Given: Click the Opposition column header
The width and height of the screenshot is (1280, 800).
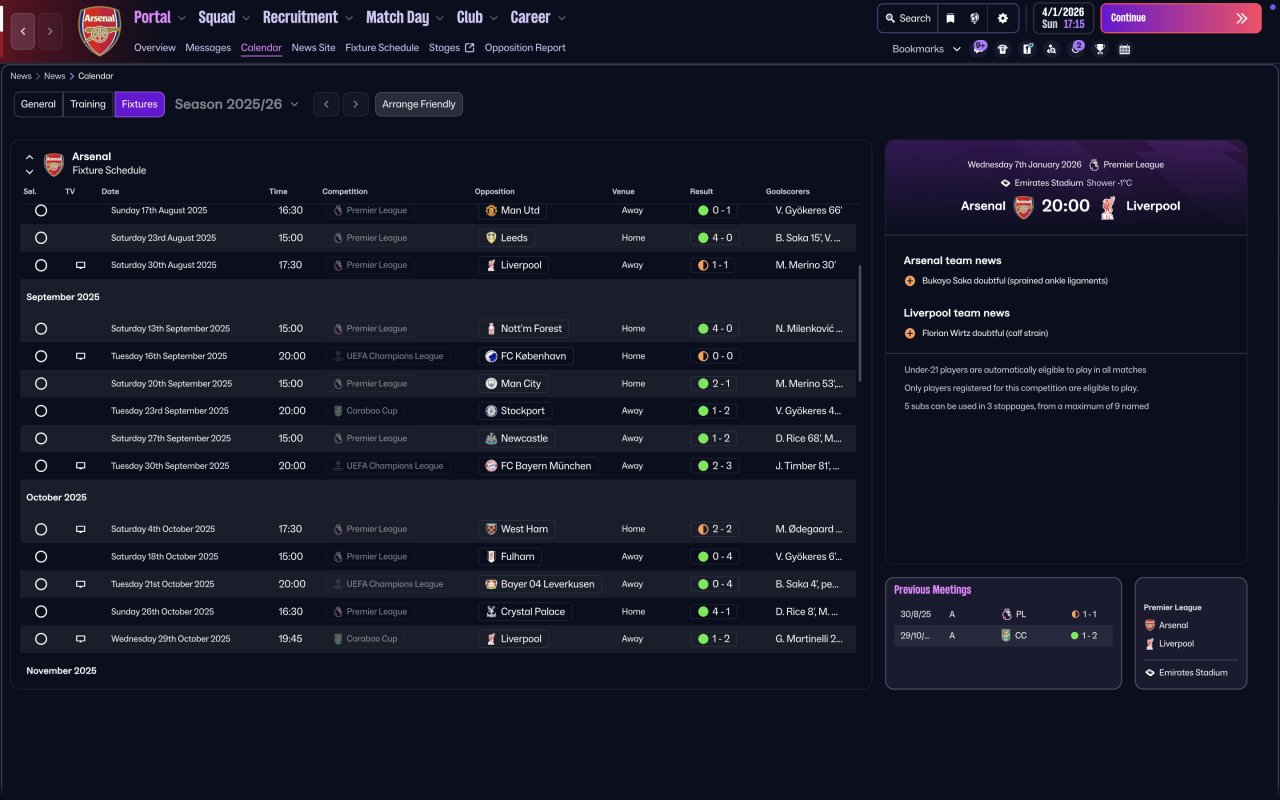Looking at the screenshot, I should tap(495, 191).
